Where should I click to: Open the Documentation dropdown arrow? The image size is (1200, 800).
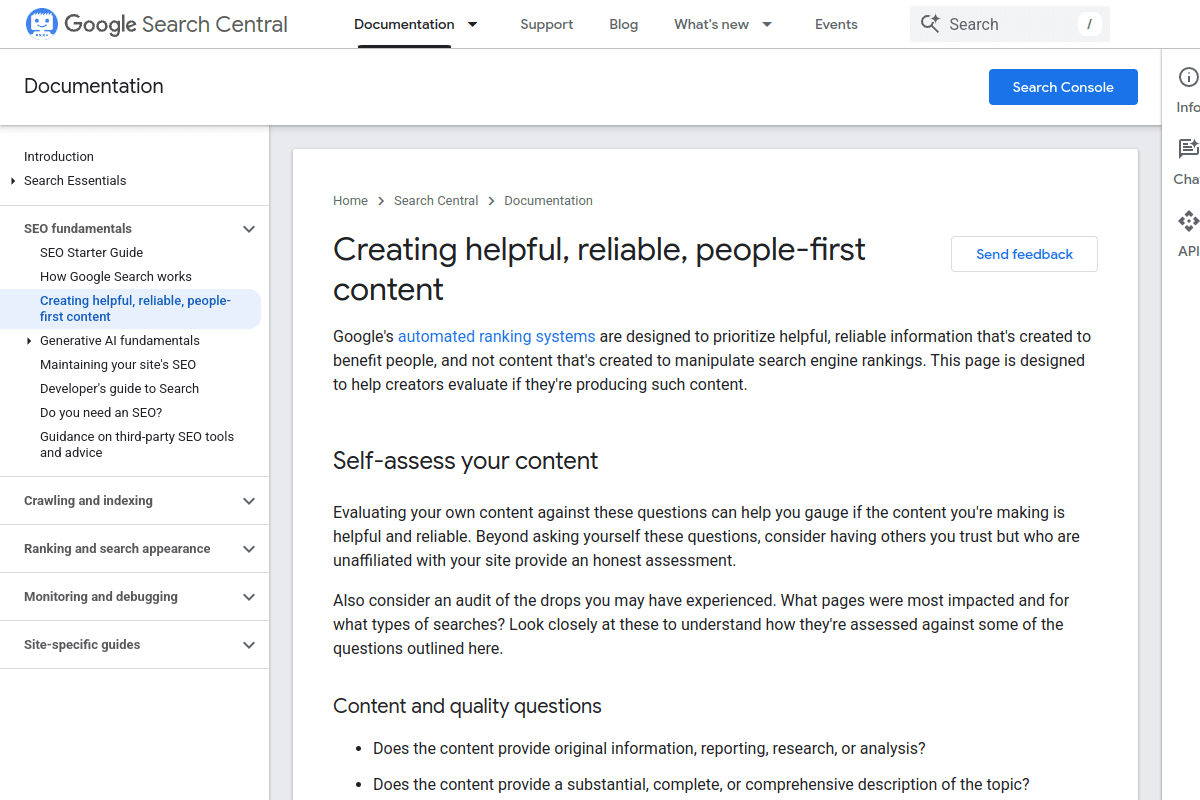472,24
